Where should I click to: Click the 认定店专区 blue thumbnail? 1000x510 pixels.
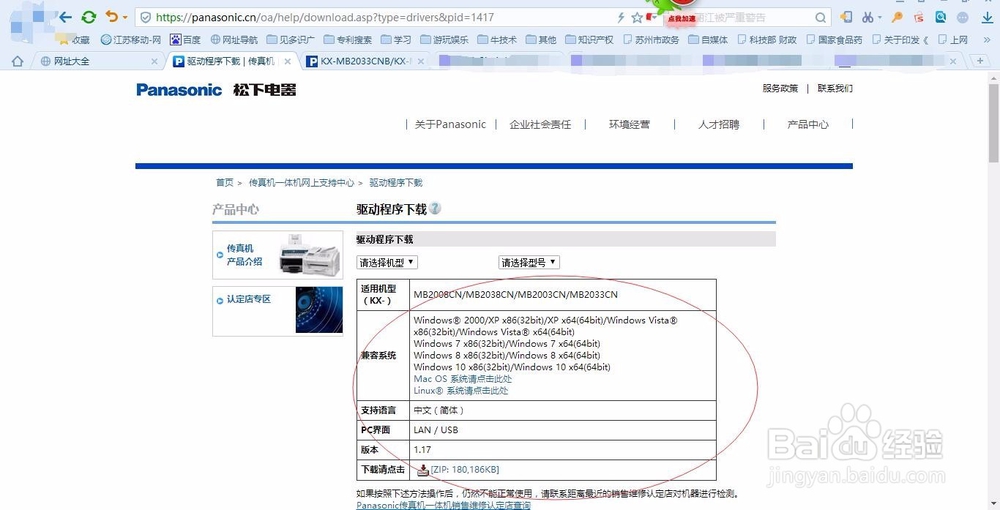(x=319, y=310)
